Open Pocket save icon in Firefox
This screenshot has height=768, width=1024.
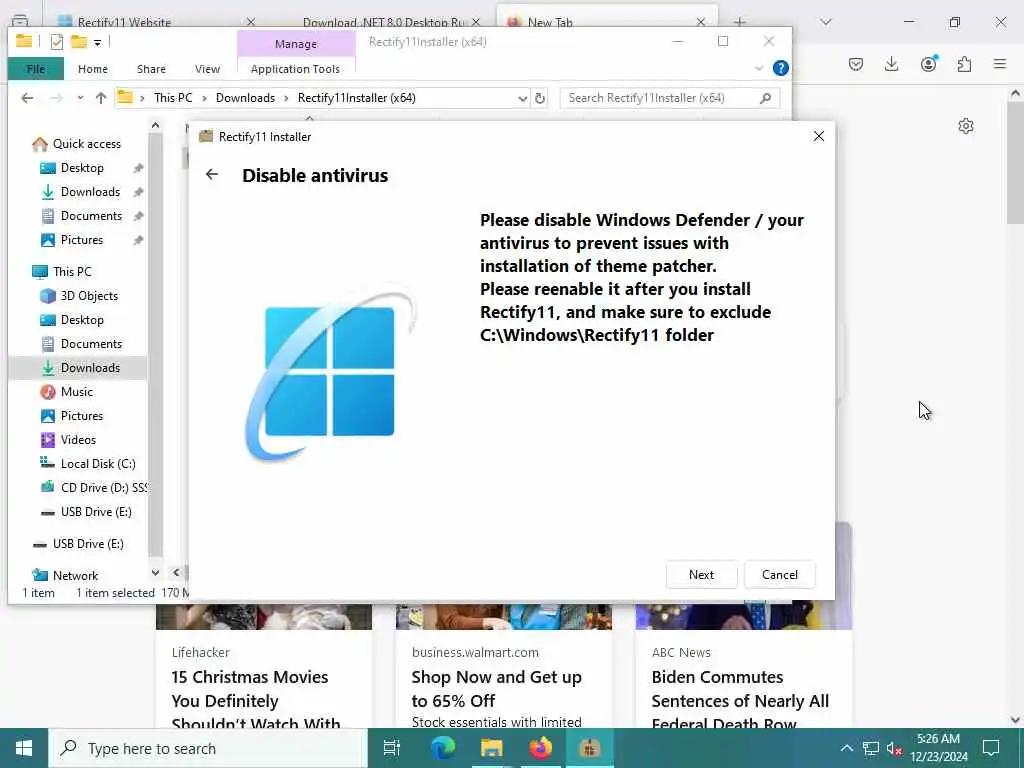point(856,64)
